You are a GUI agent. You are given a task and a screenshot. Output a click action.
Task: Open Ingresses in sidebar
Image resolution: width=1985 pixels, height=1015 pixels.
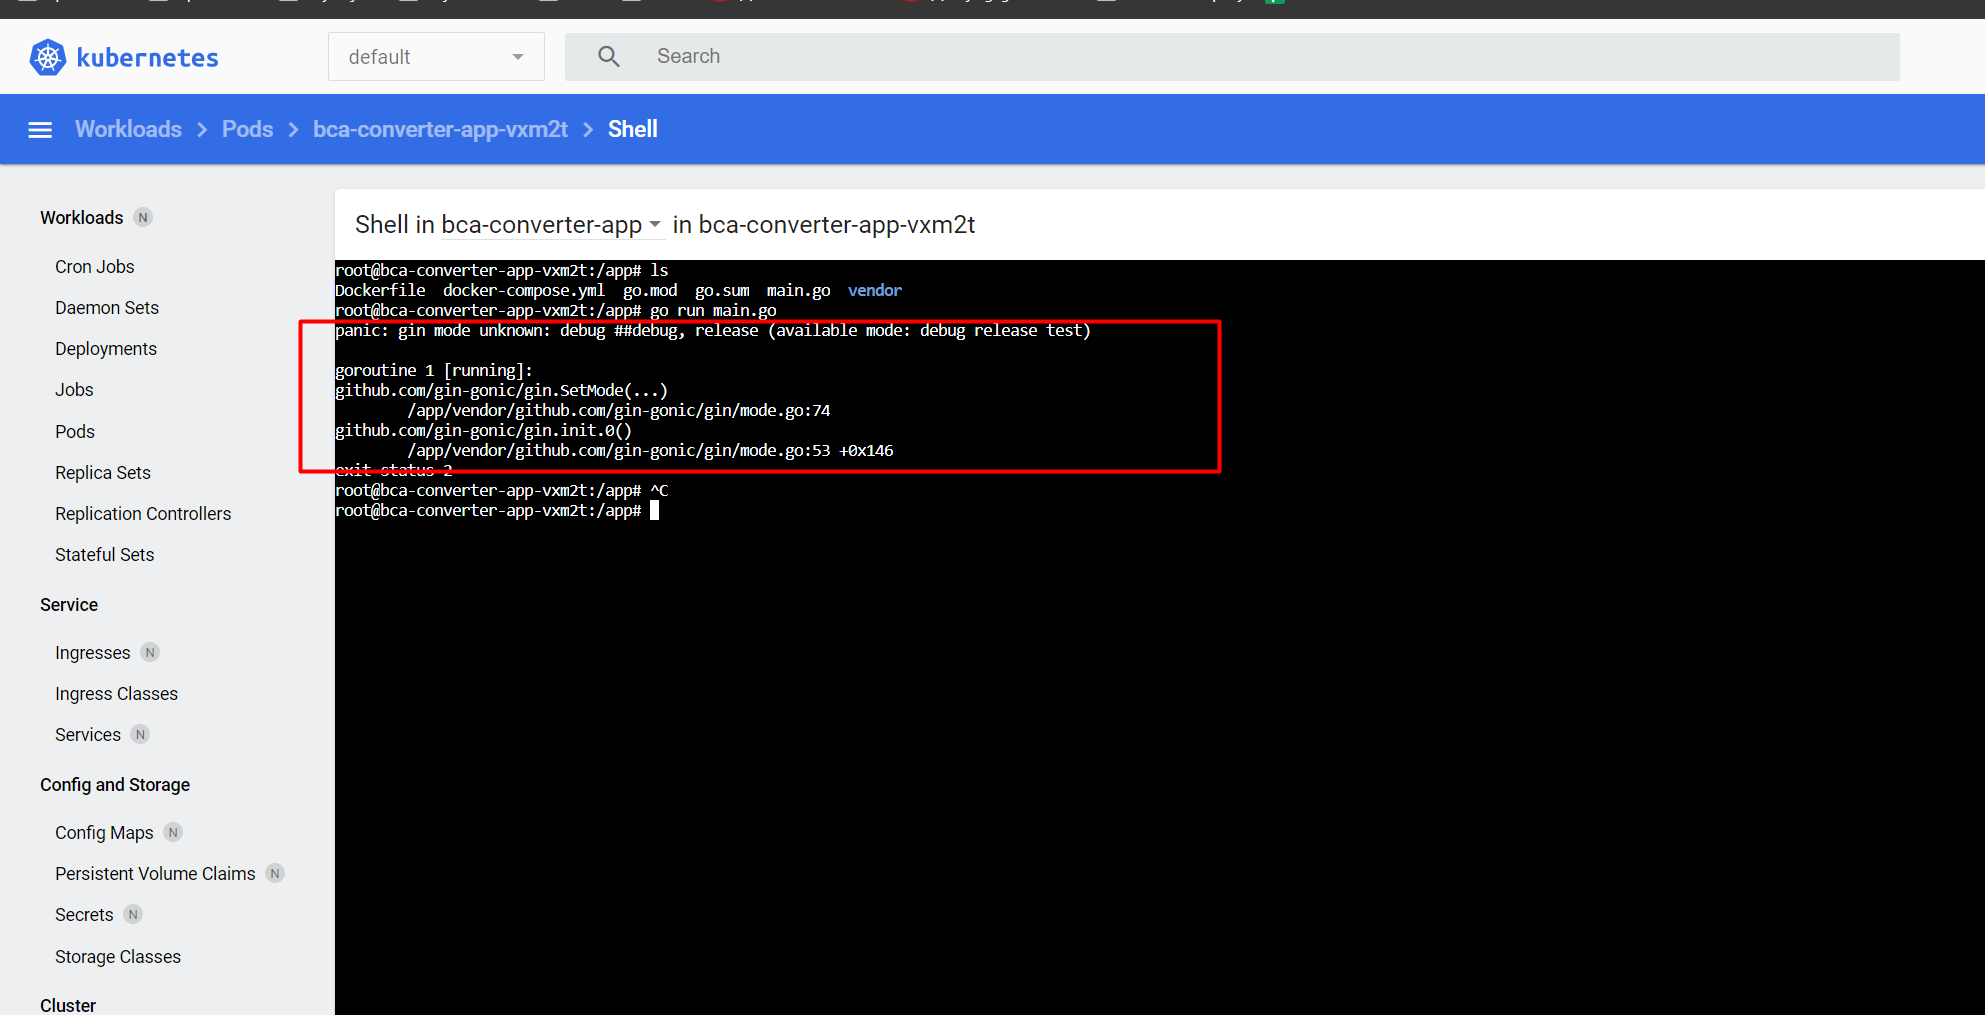[x=93, y=653]
